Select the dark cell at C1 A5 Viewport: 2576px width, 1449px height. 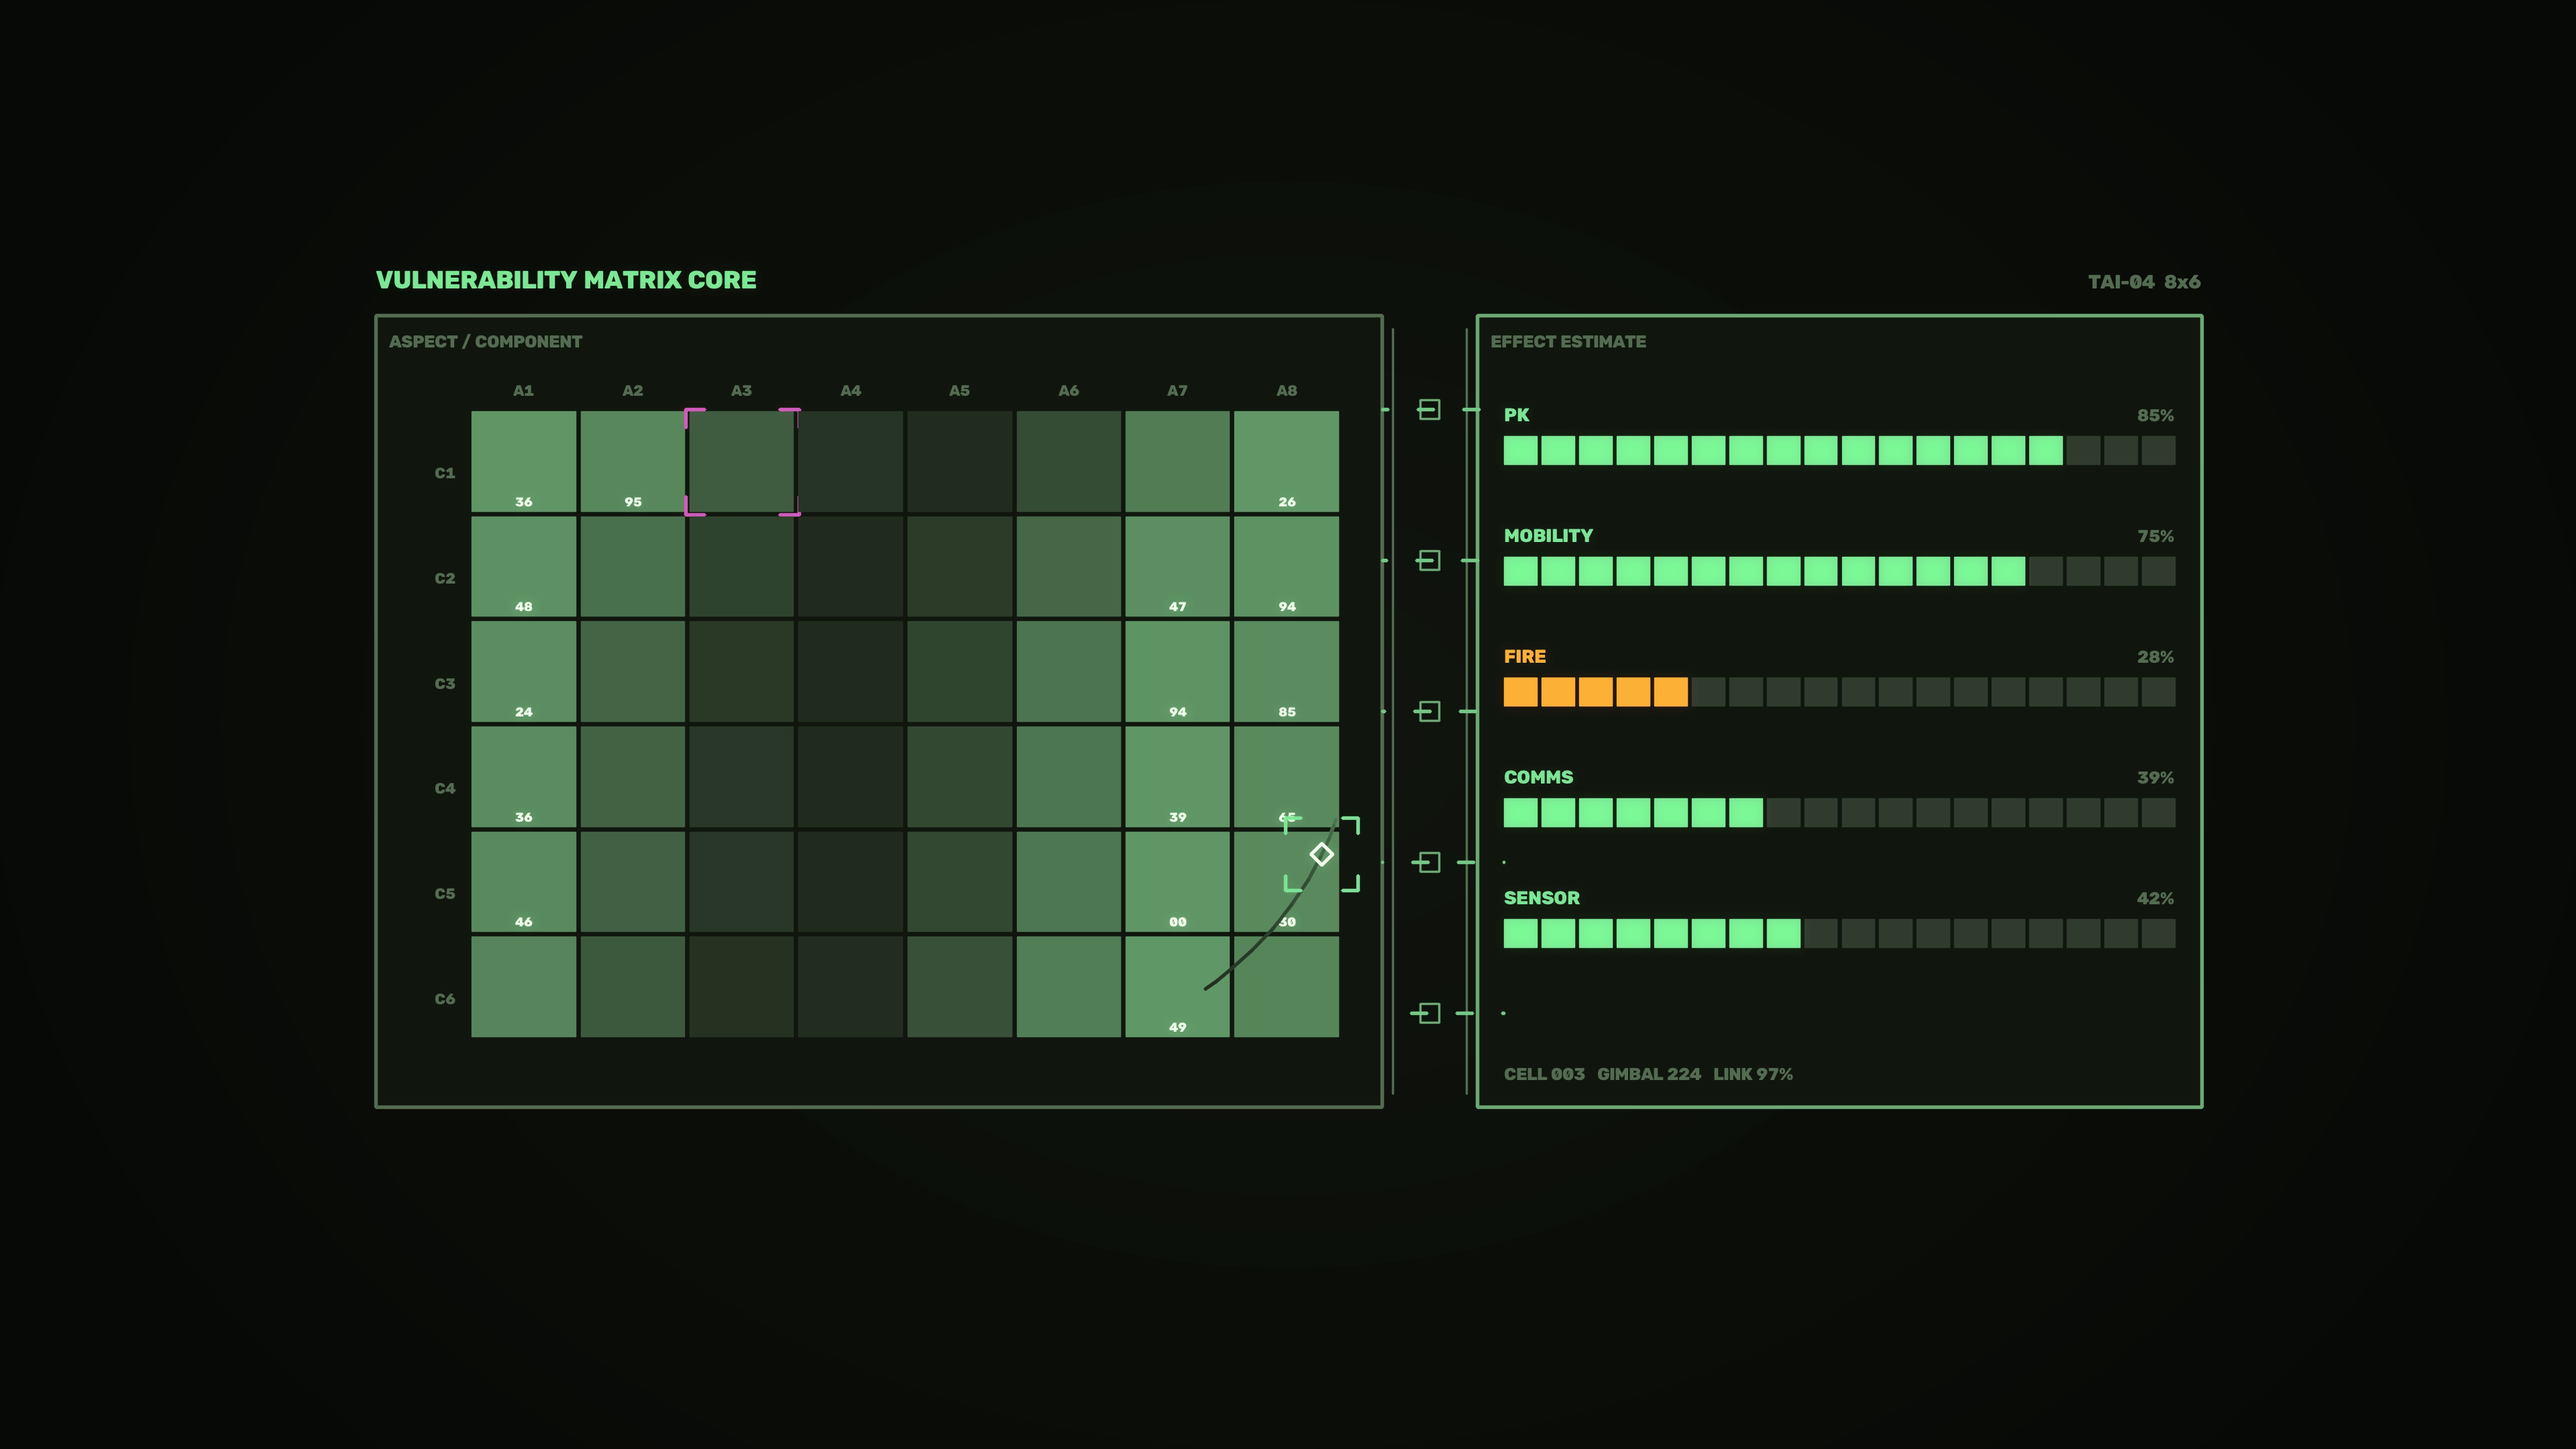point(960,462)
